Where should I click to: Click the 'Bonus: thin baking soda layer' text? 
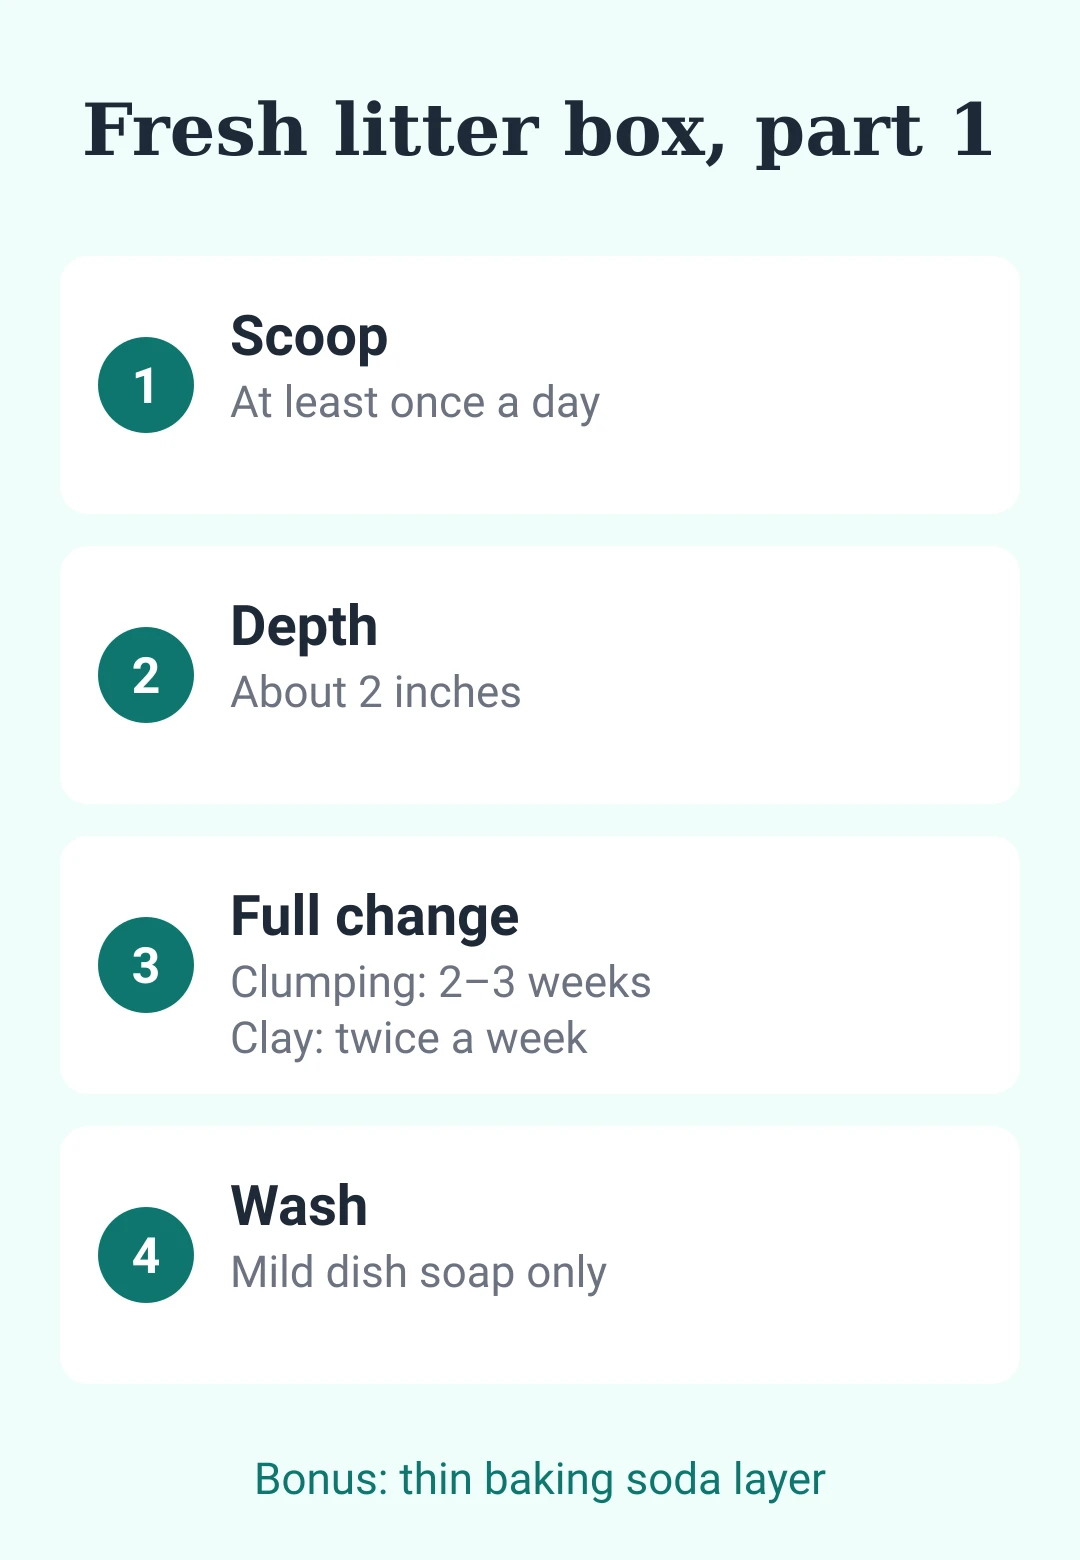pyautogui.click(x=540, y=1480)
